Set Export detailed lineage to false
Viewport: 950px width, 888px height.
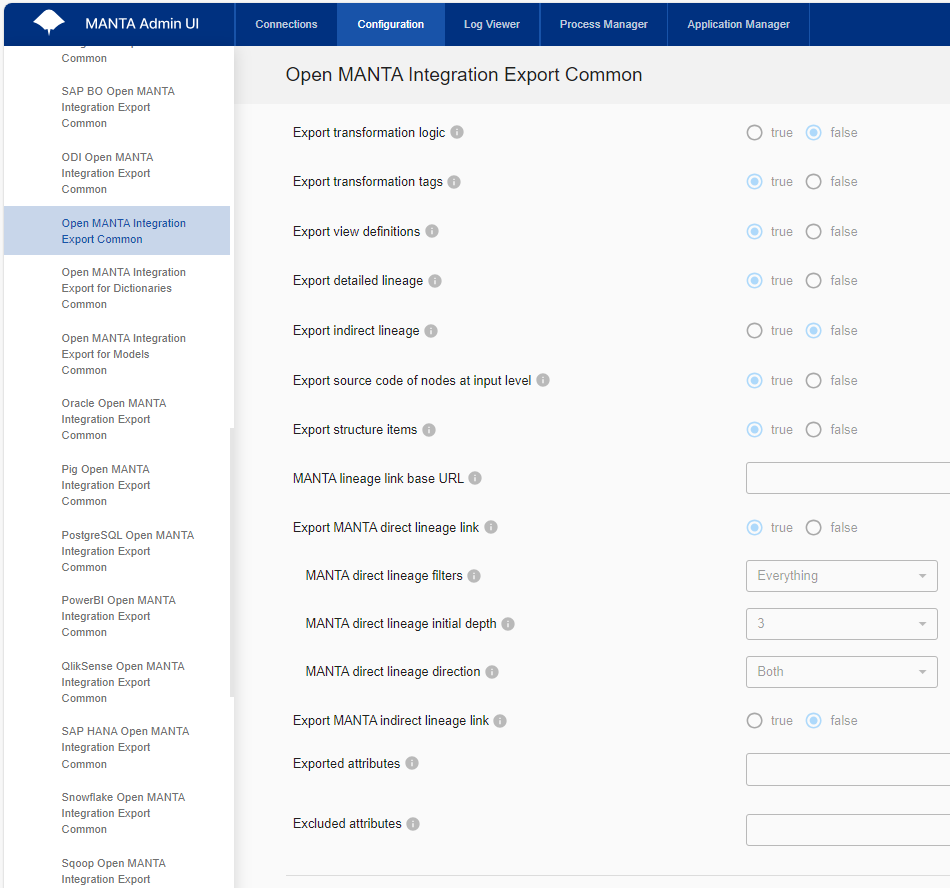pos(813,280)
